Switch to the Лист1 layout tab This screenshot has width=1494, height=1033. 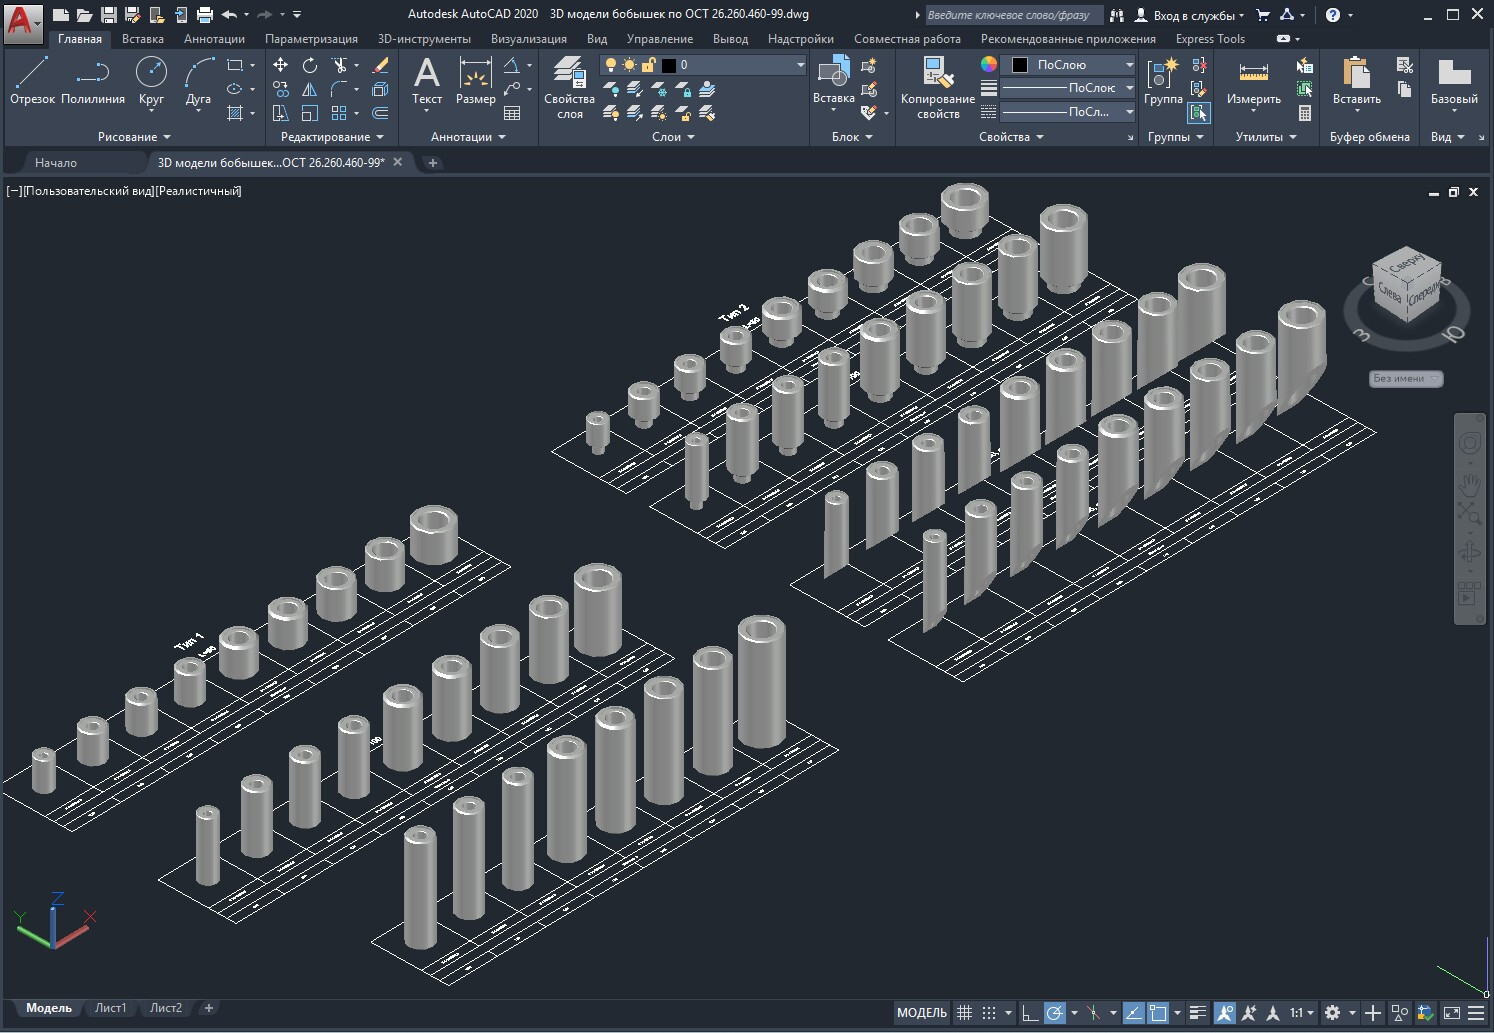coord(110,1008)
